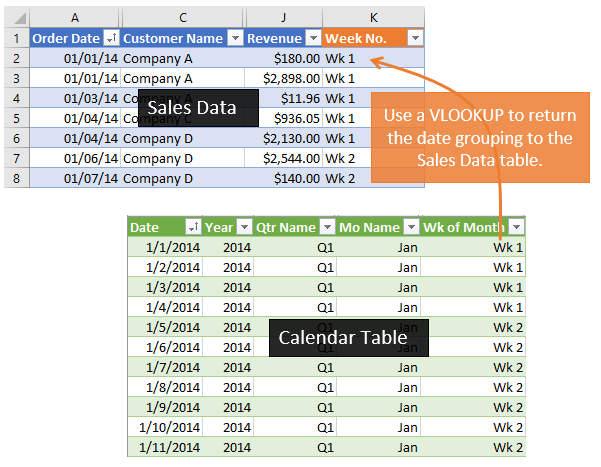The image size is (601, 467).
Task: Open the Wk of Month filter dropdown
Action: point(515,227)
